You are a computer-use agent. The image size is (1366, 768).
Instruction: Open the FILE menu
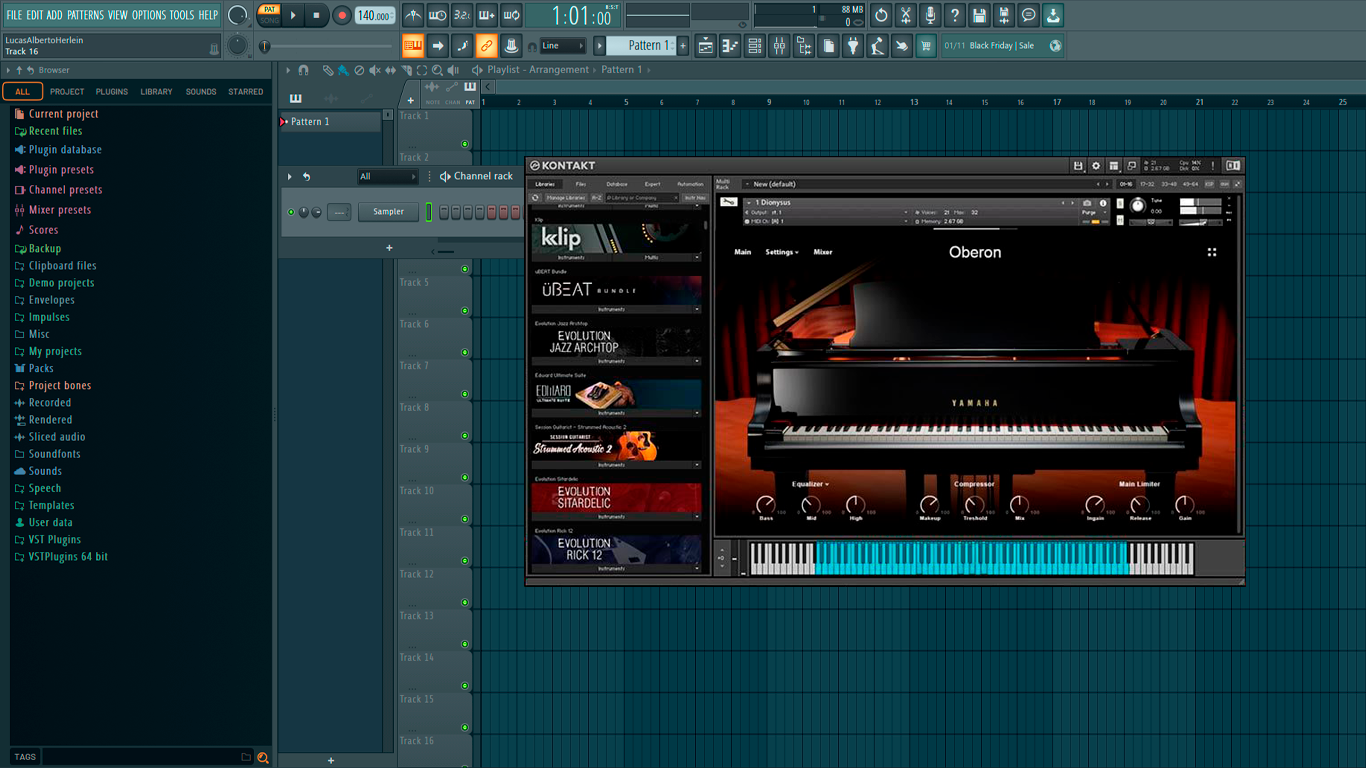pos(14,15)
